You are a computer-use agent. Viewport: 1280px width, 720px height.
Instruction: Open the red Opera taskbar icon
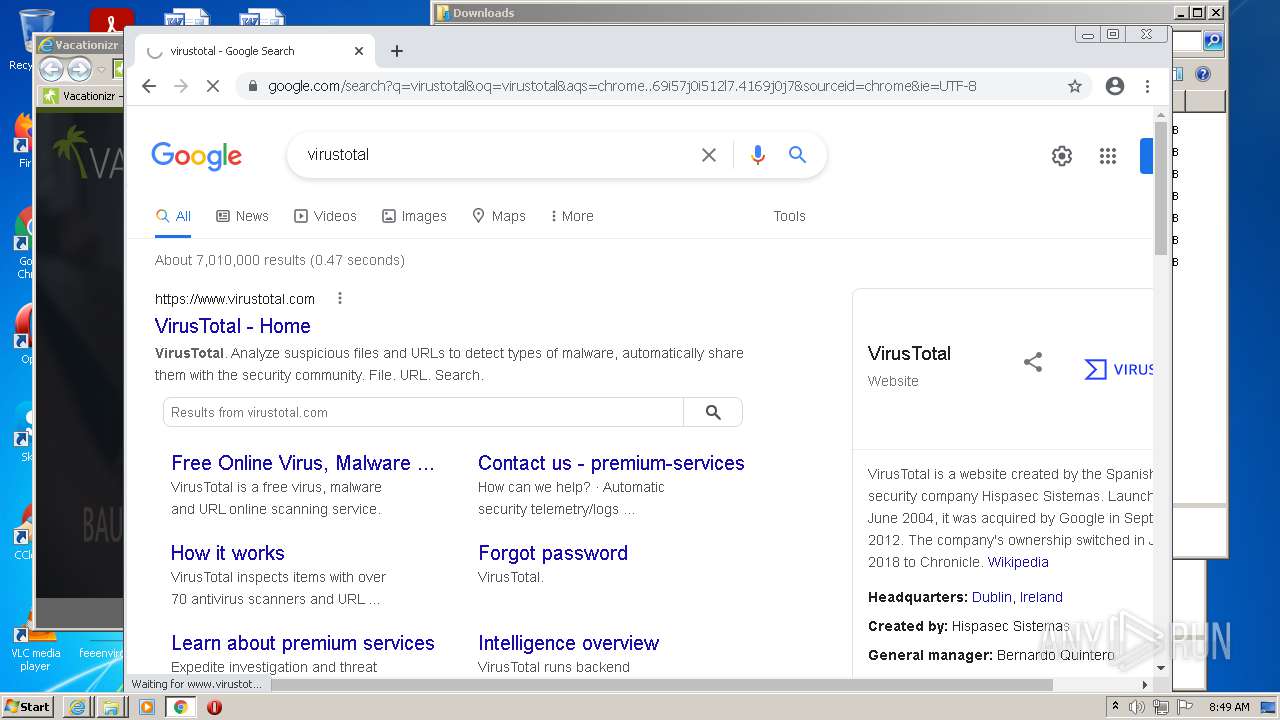pos(214,707)
